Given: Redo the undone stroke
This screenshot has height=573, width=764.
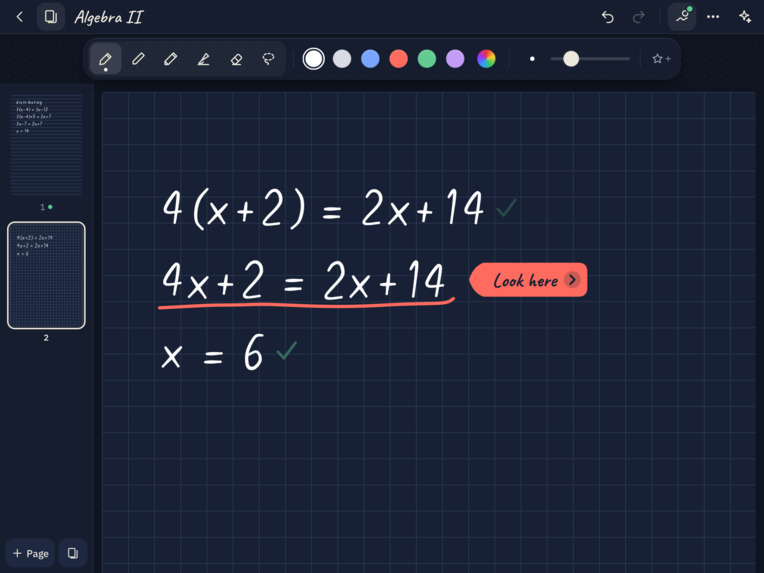Looking at the screenshot, I should (638, 17).
